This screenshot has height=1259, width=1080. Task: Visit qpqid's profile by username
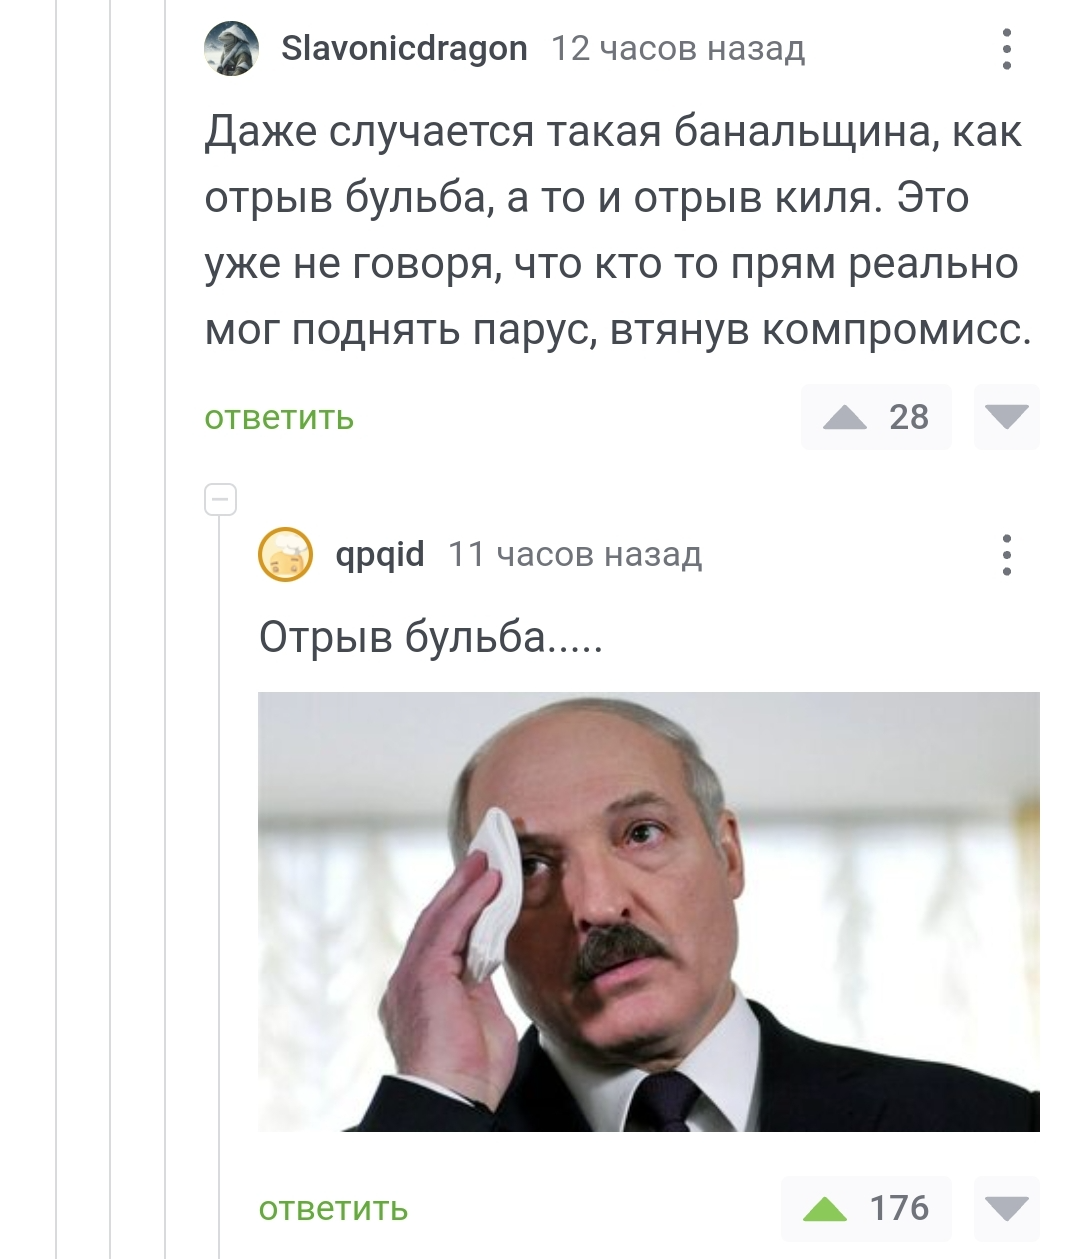[380, 554]
